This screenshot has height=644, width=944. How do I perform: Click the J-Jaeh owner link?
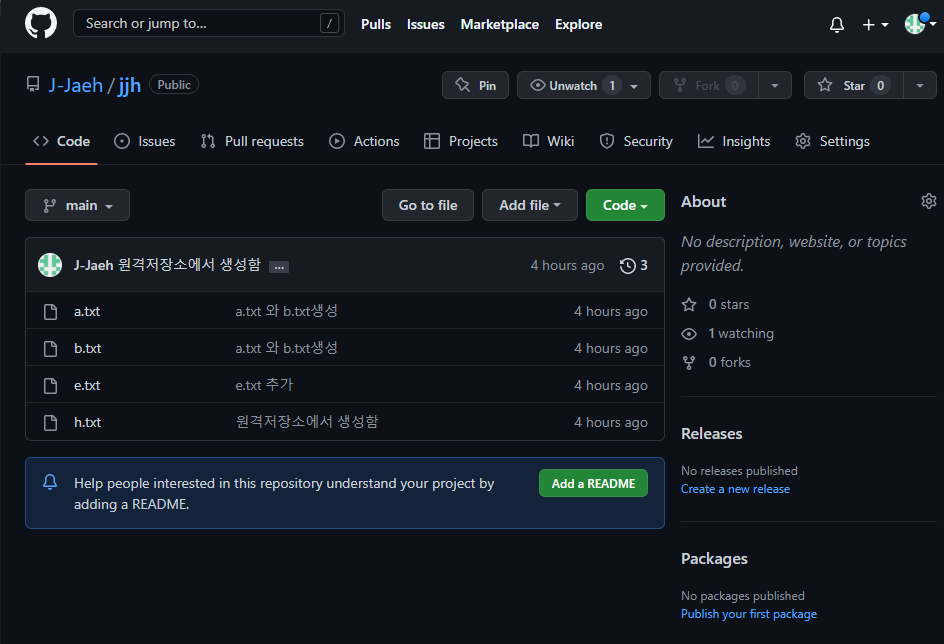click(76, 85)
